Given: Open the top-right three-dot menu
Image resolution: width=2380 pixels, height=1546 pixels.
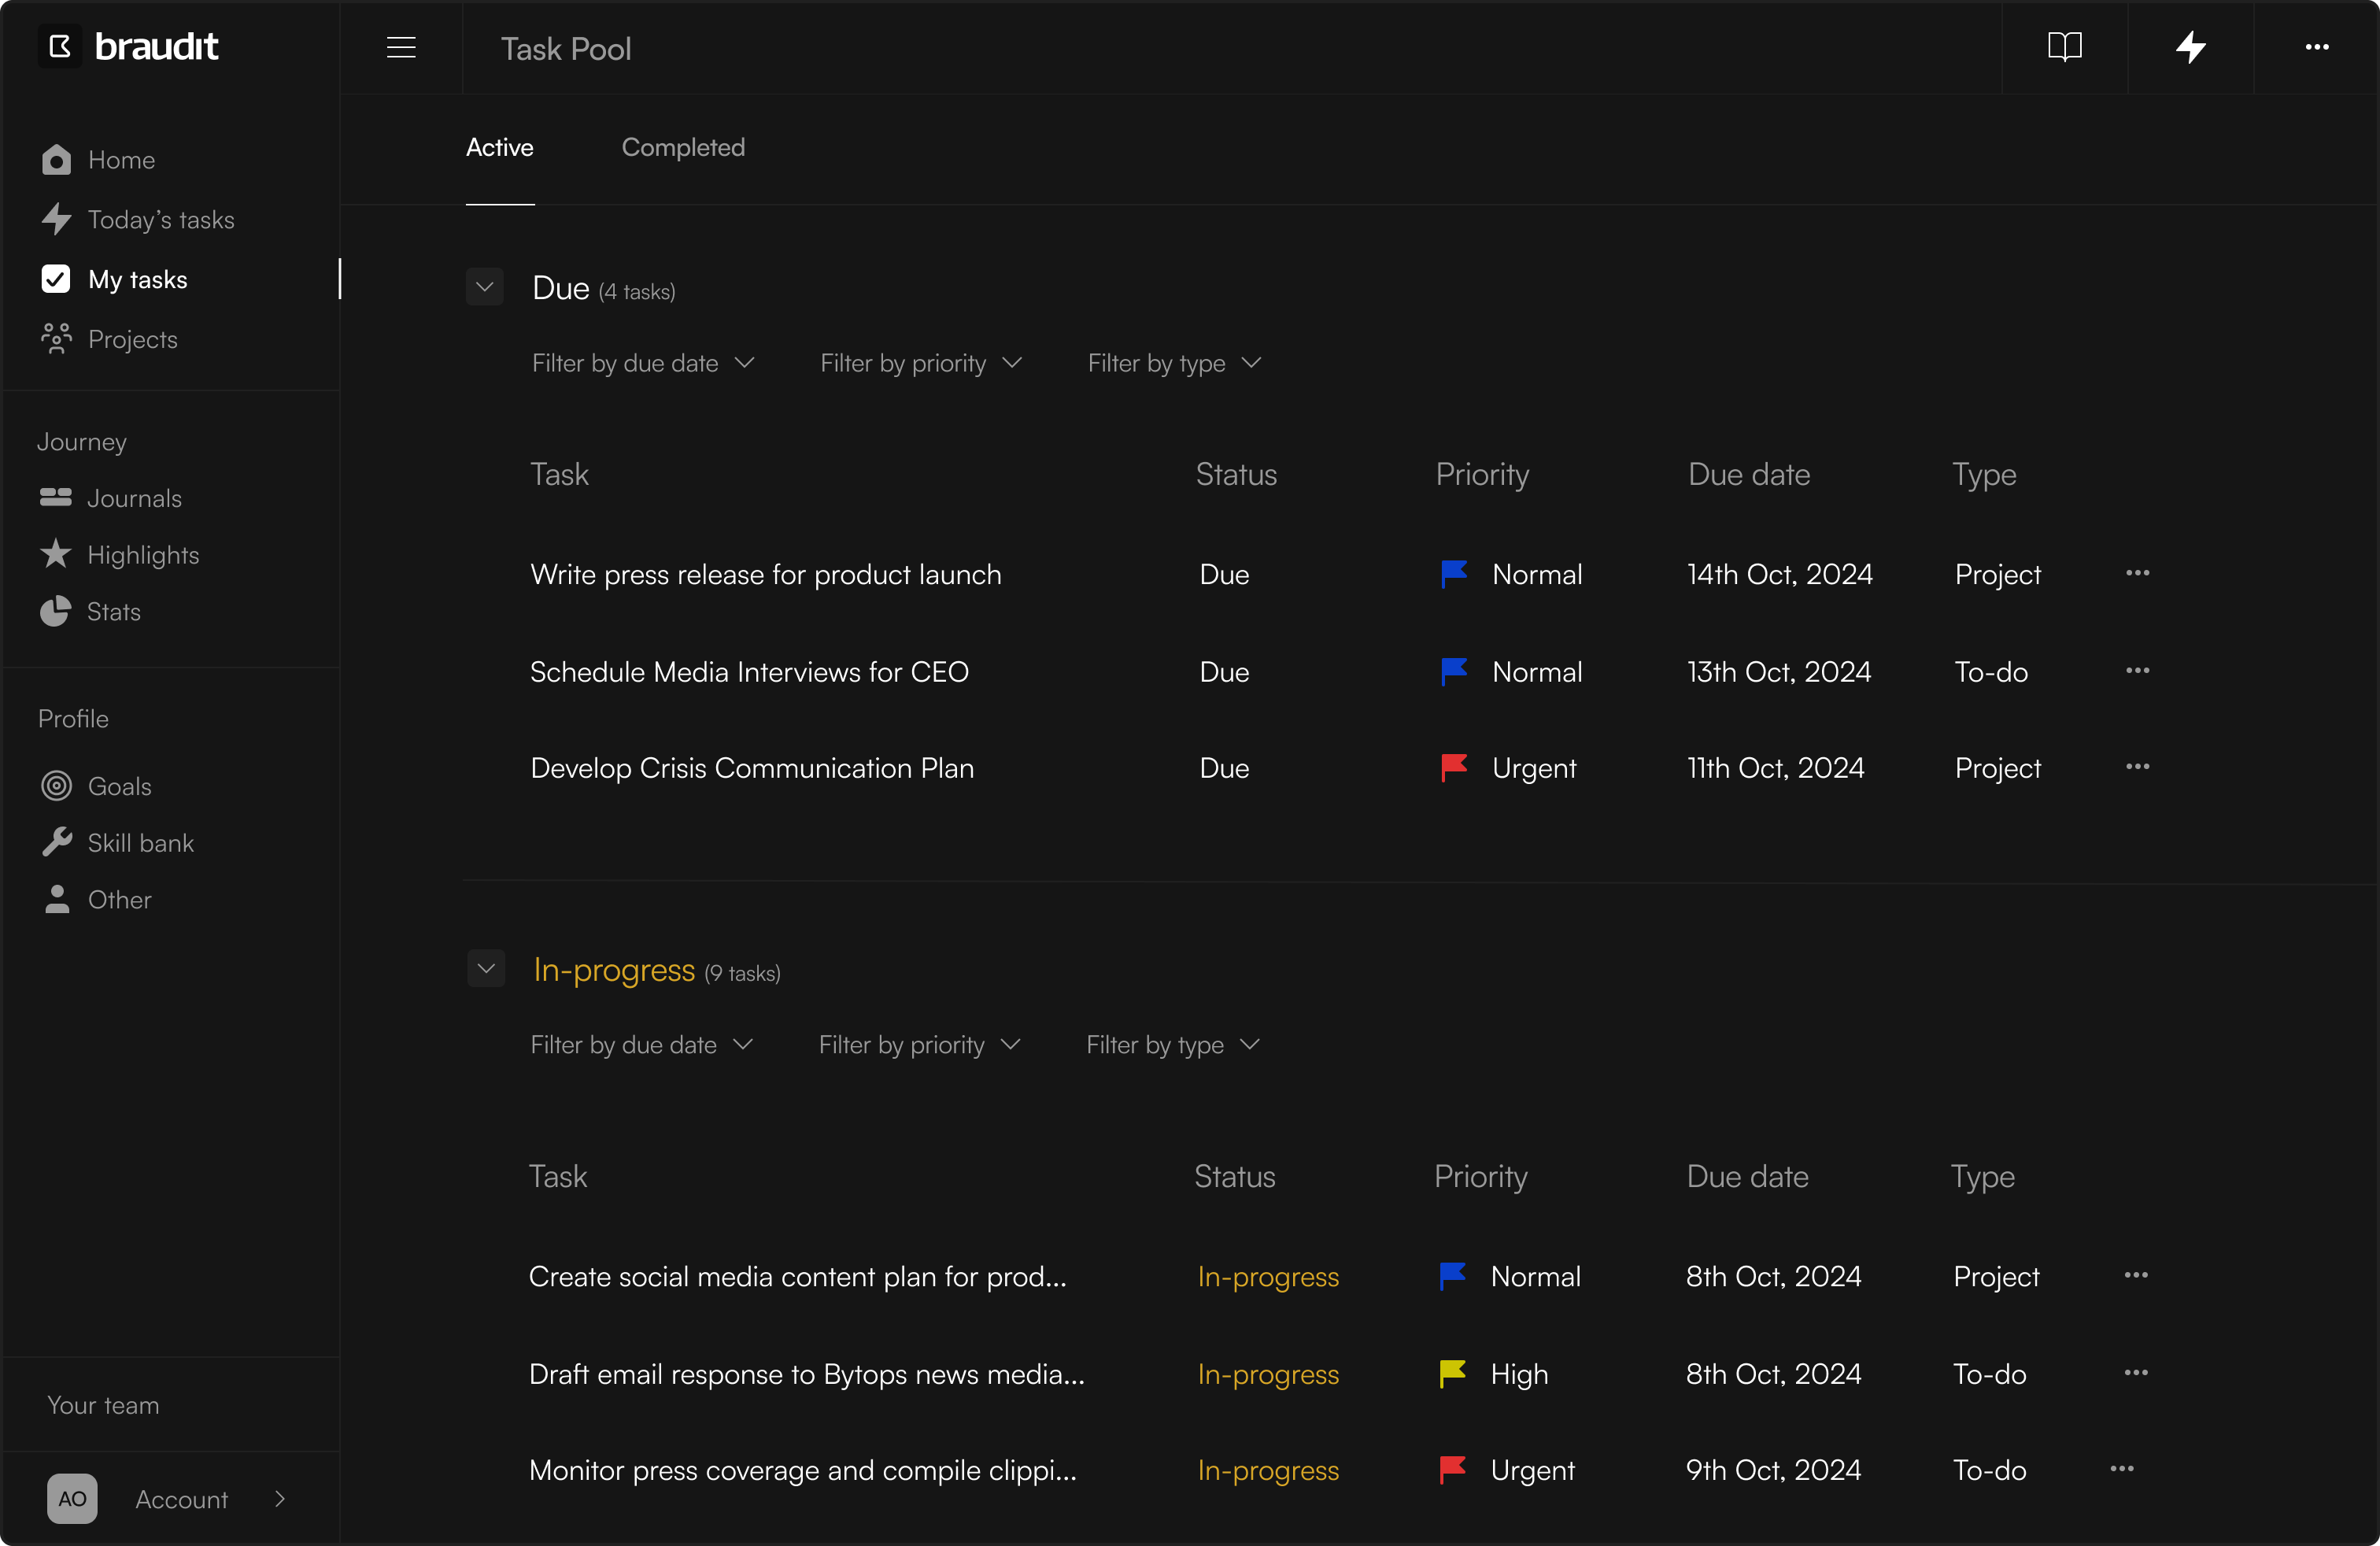Looking at the screenshot, I should click(x=2316, y=47).
